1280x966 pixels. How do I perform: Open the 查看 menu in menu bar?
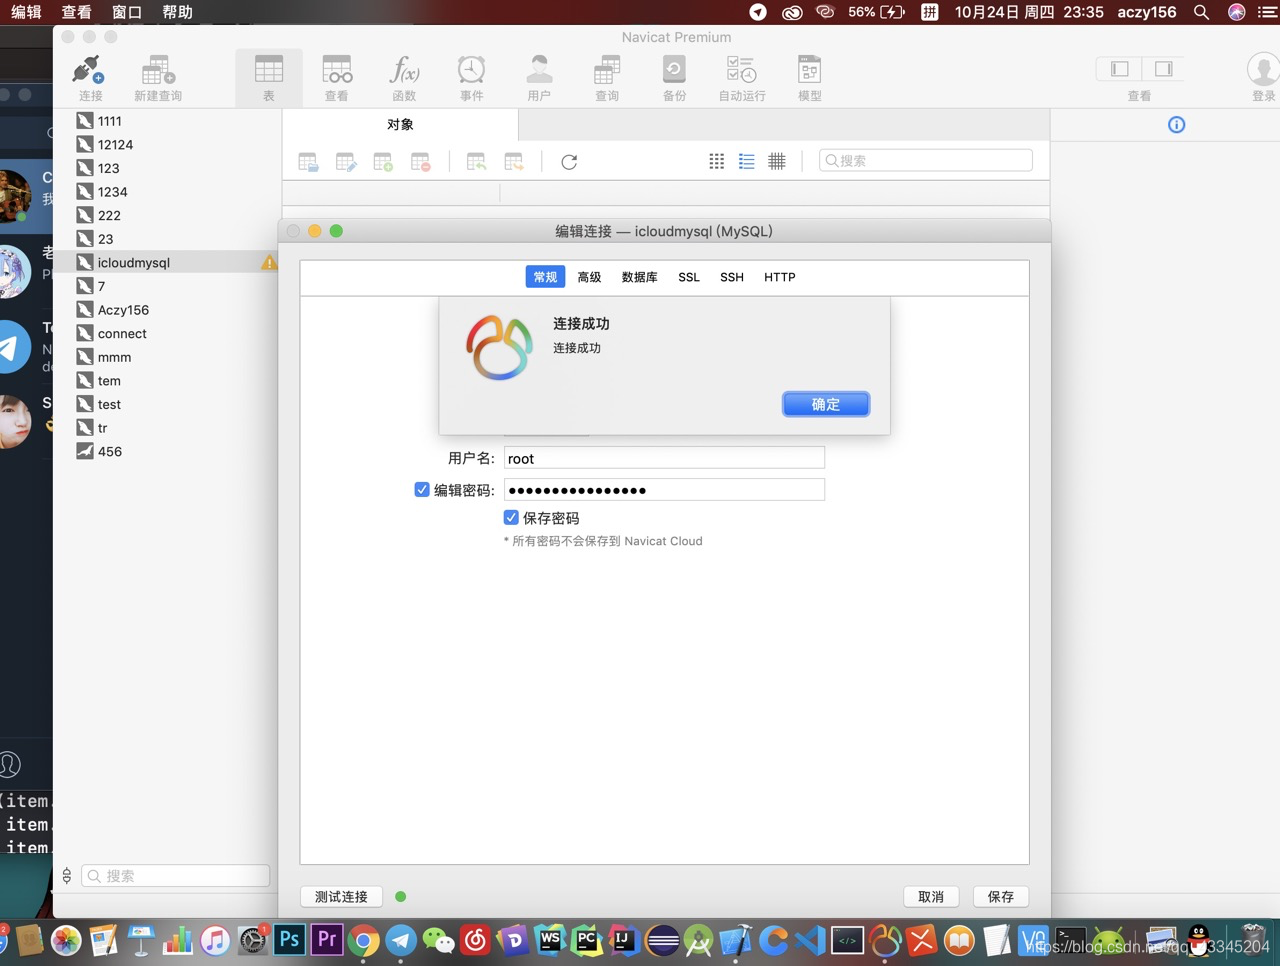click(x=76, y=12)
